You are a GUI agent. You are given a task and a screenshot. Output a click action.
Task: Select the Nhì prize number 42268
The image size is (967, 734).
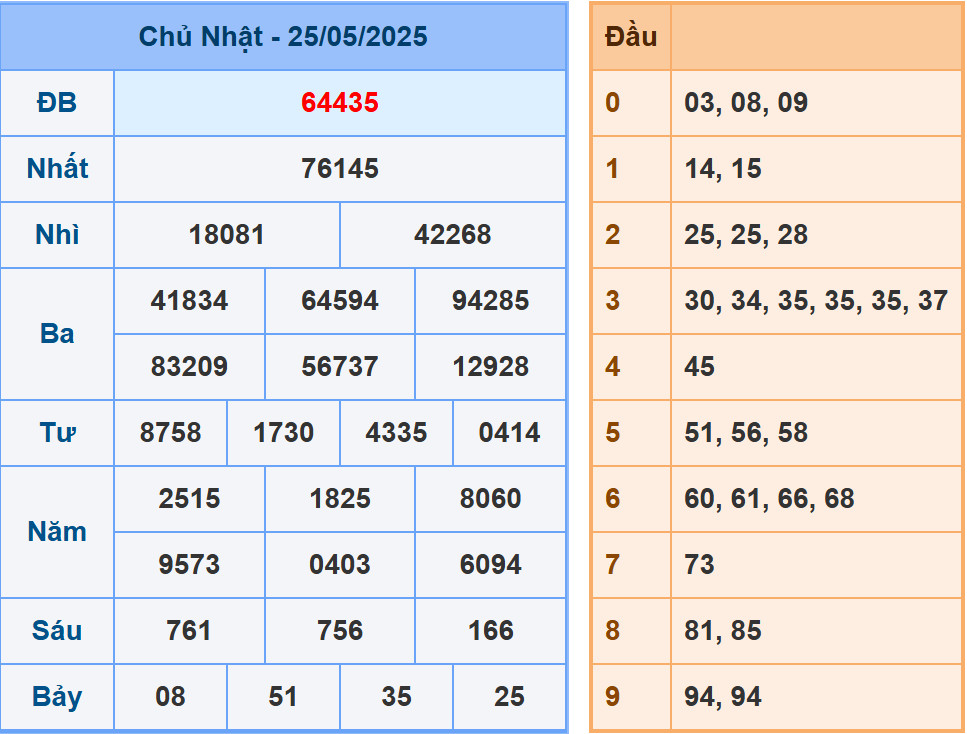tap(453, 235)
